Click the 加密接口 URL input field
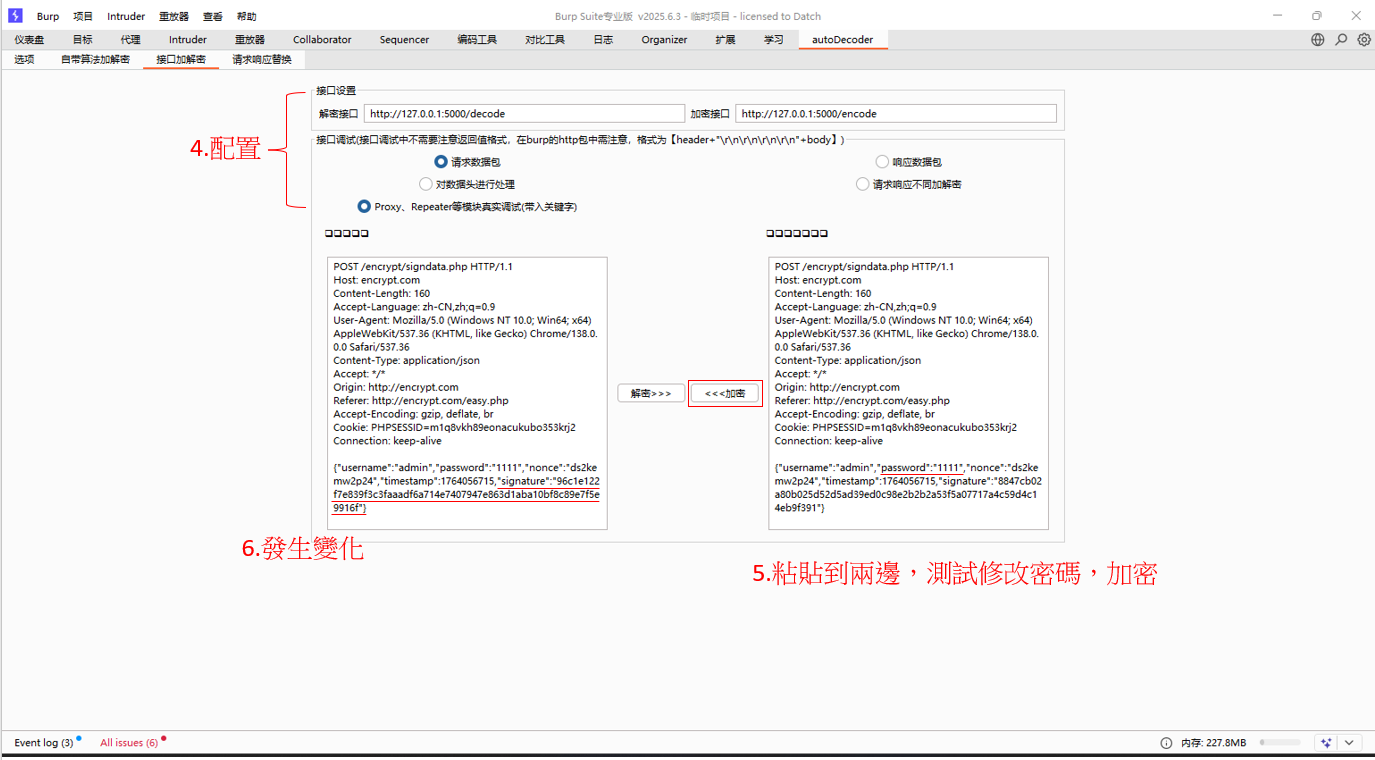The height and width of the screenshot is (760, 1375). point(896,114)
